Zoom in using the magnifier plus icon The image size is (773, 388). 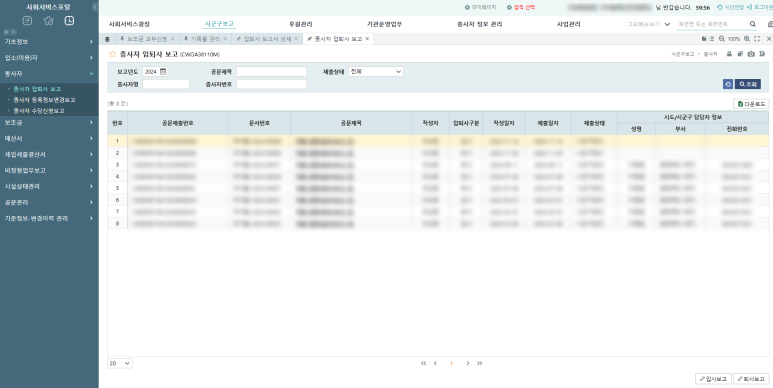[x=747, y=38]
